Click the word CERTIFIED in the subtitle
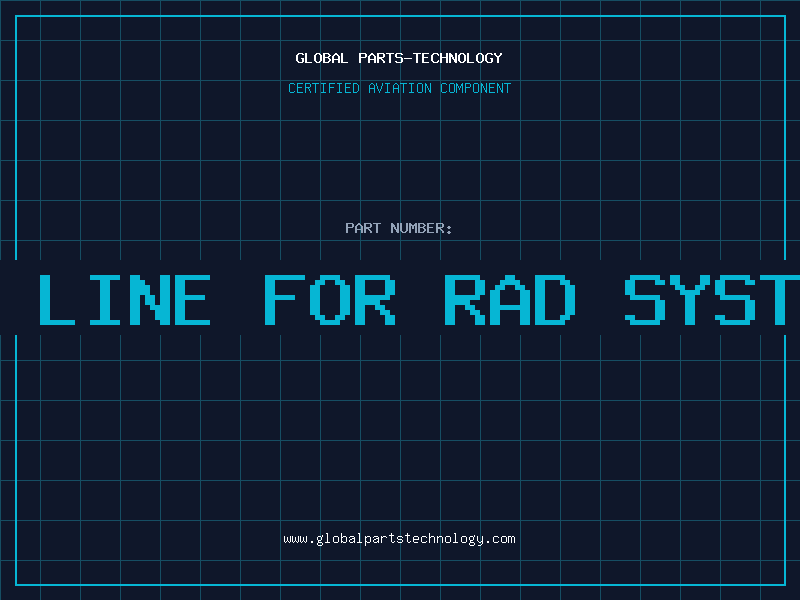 point(324,88)
